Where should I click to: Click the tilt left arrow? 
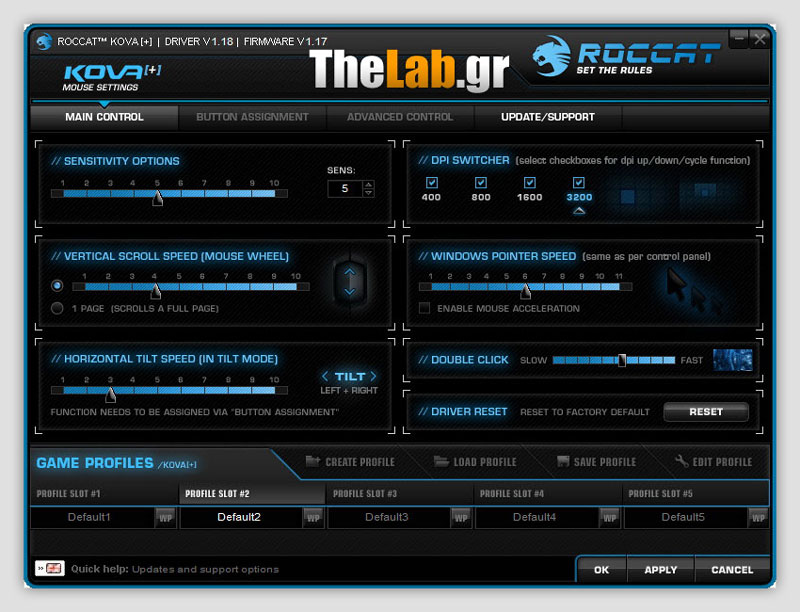pyautogui.click(x=325, y=376)
